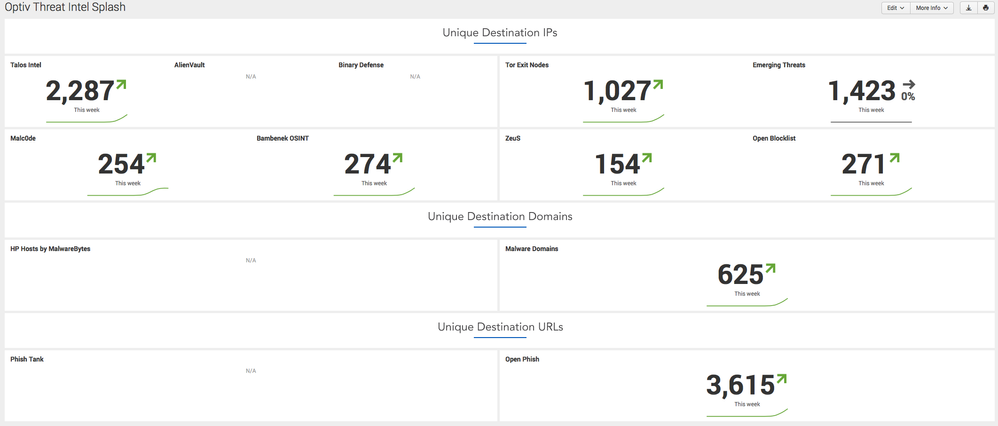Screen dimensions: 998x426
Task: Click the export download icon
Action: point(968,8)
